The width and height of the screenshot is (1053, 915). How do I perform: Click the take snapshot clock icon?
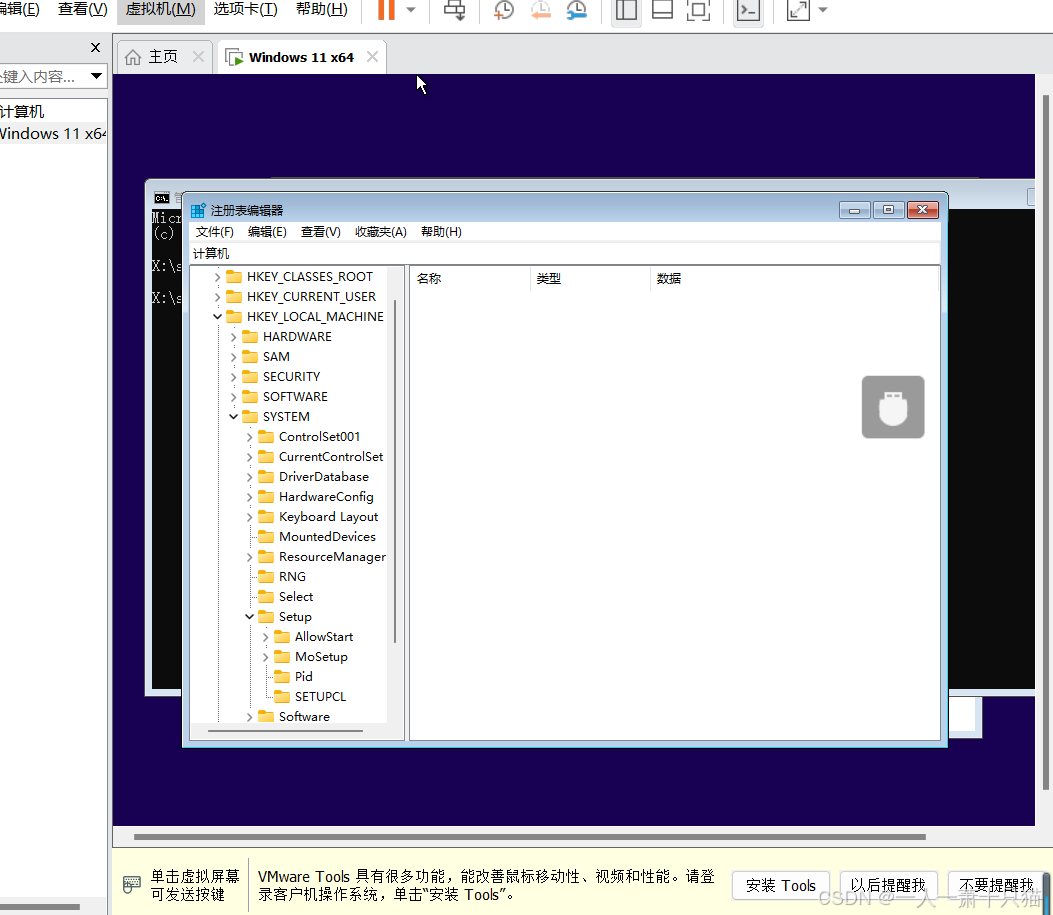point(504,10)
